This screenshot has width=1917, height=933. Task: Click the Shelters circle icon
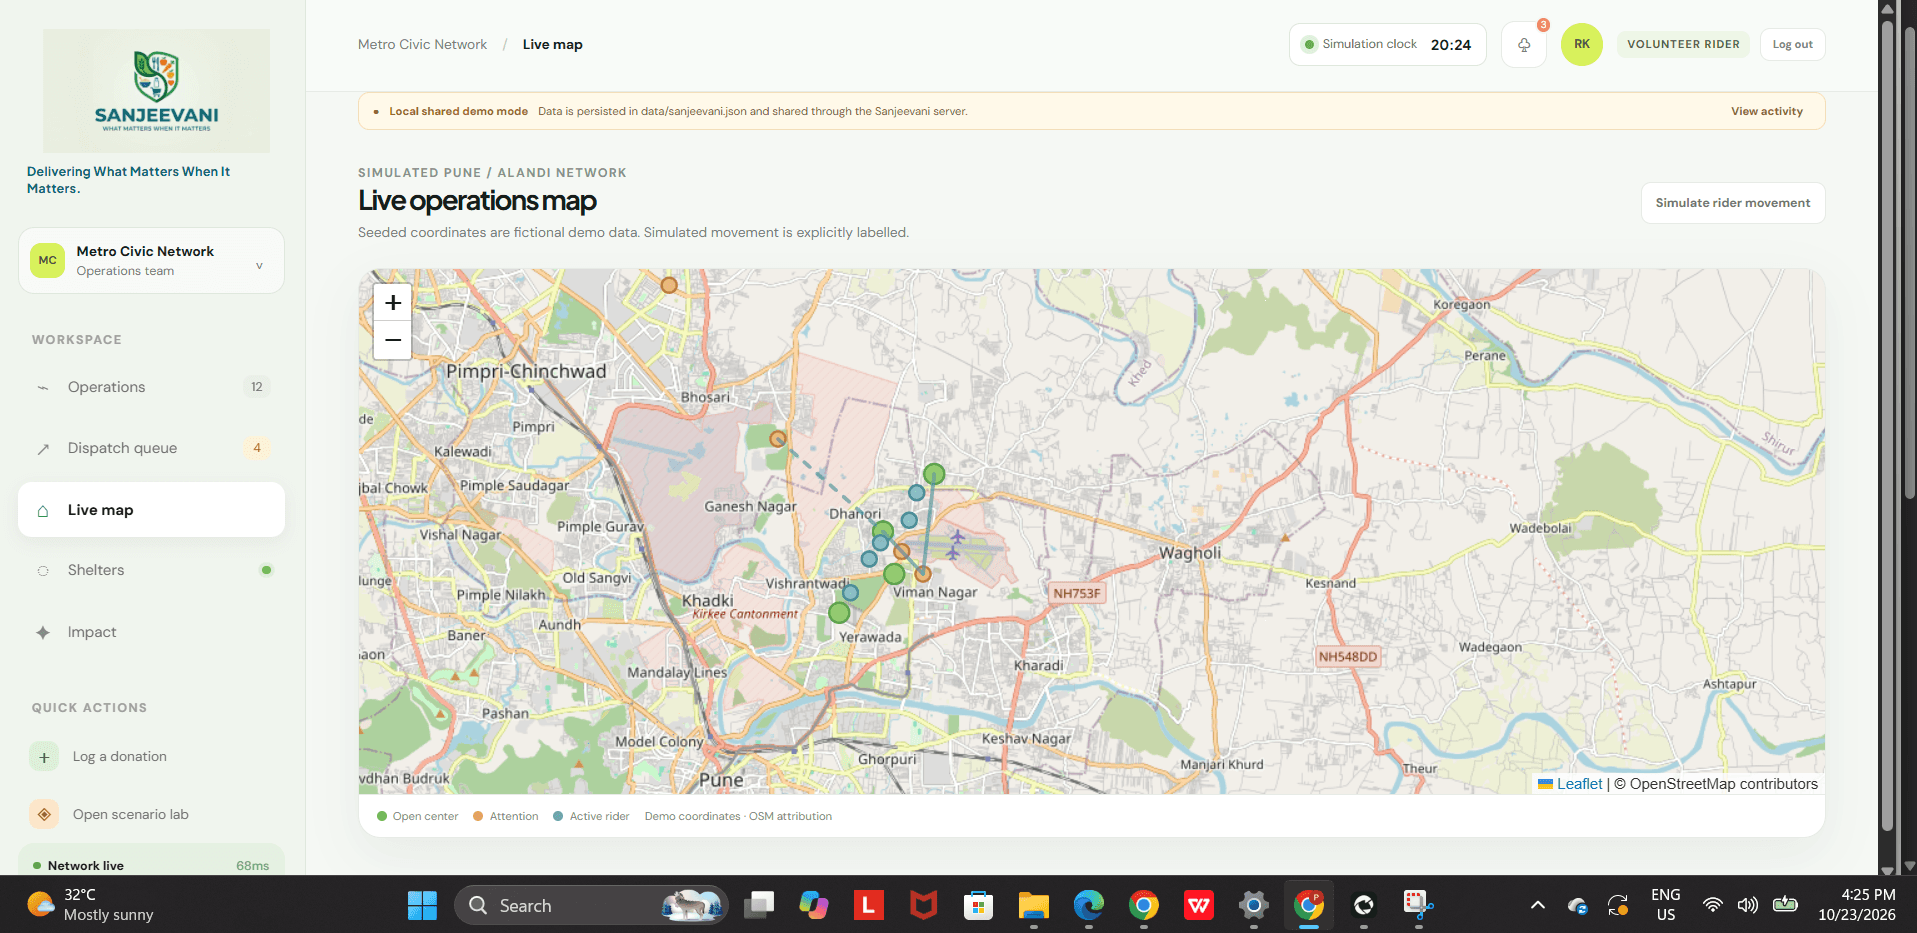point(43,571)
